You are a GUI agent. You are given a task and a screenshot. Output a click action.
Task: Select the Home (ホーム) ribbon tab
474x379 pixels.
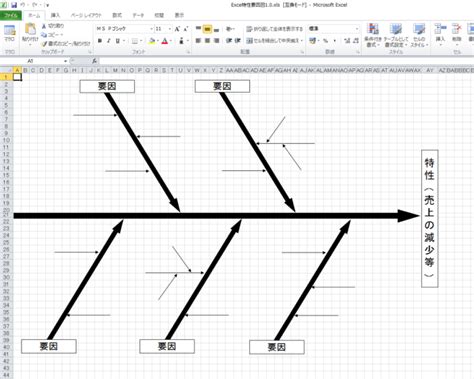pyautogui.click(x=34, y=15)
